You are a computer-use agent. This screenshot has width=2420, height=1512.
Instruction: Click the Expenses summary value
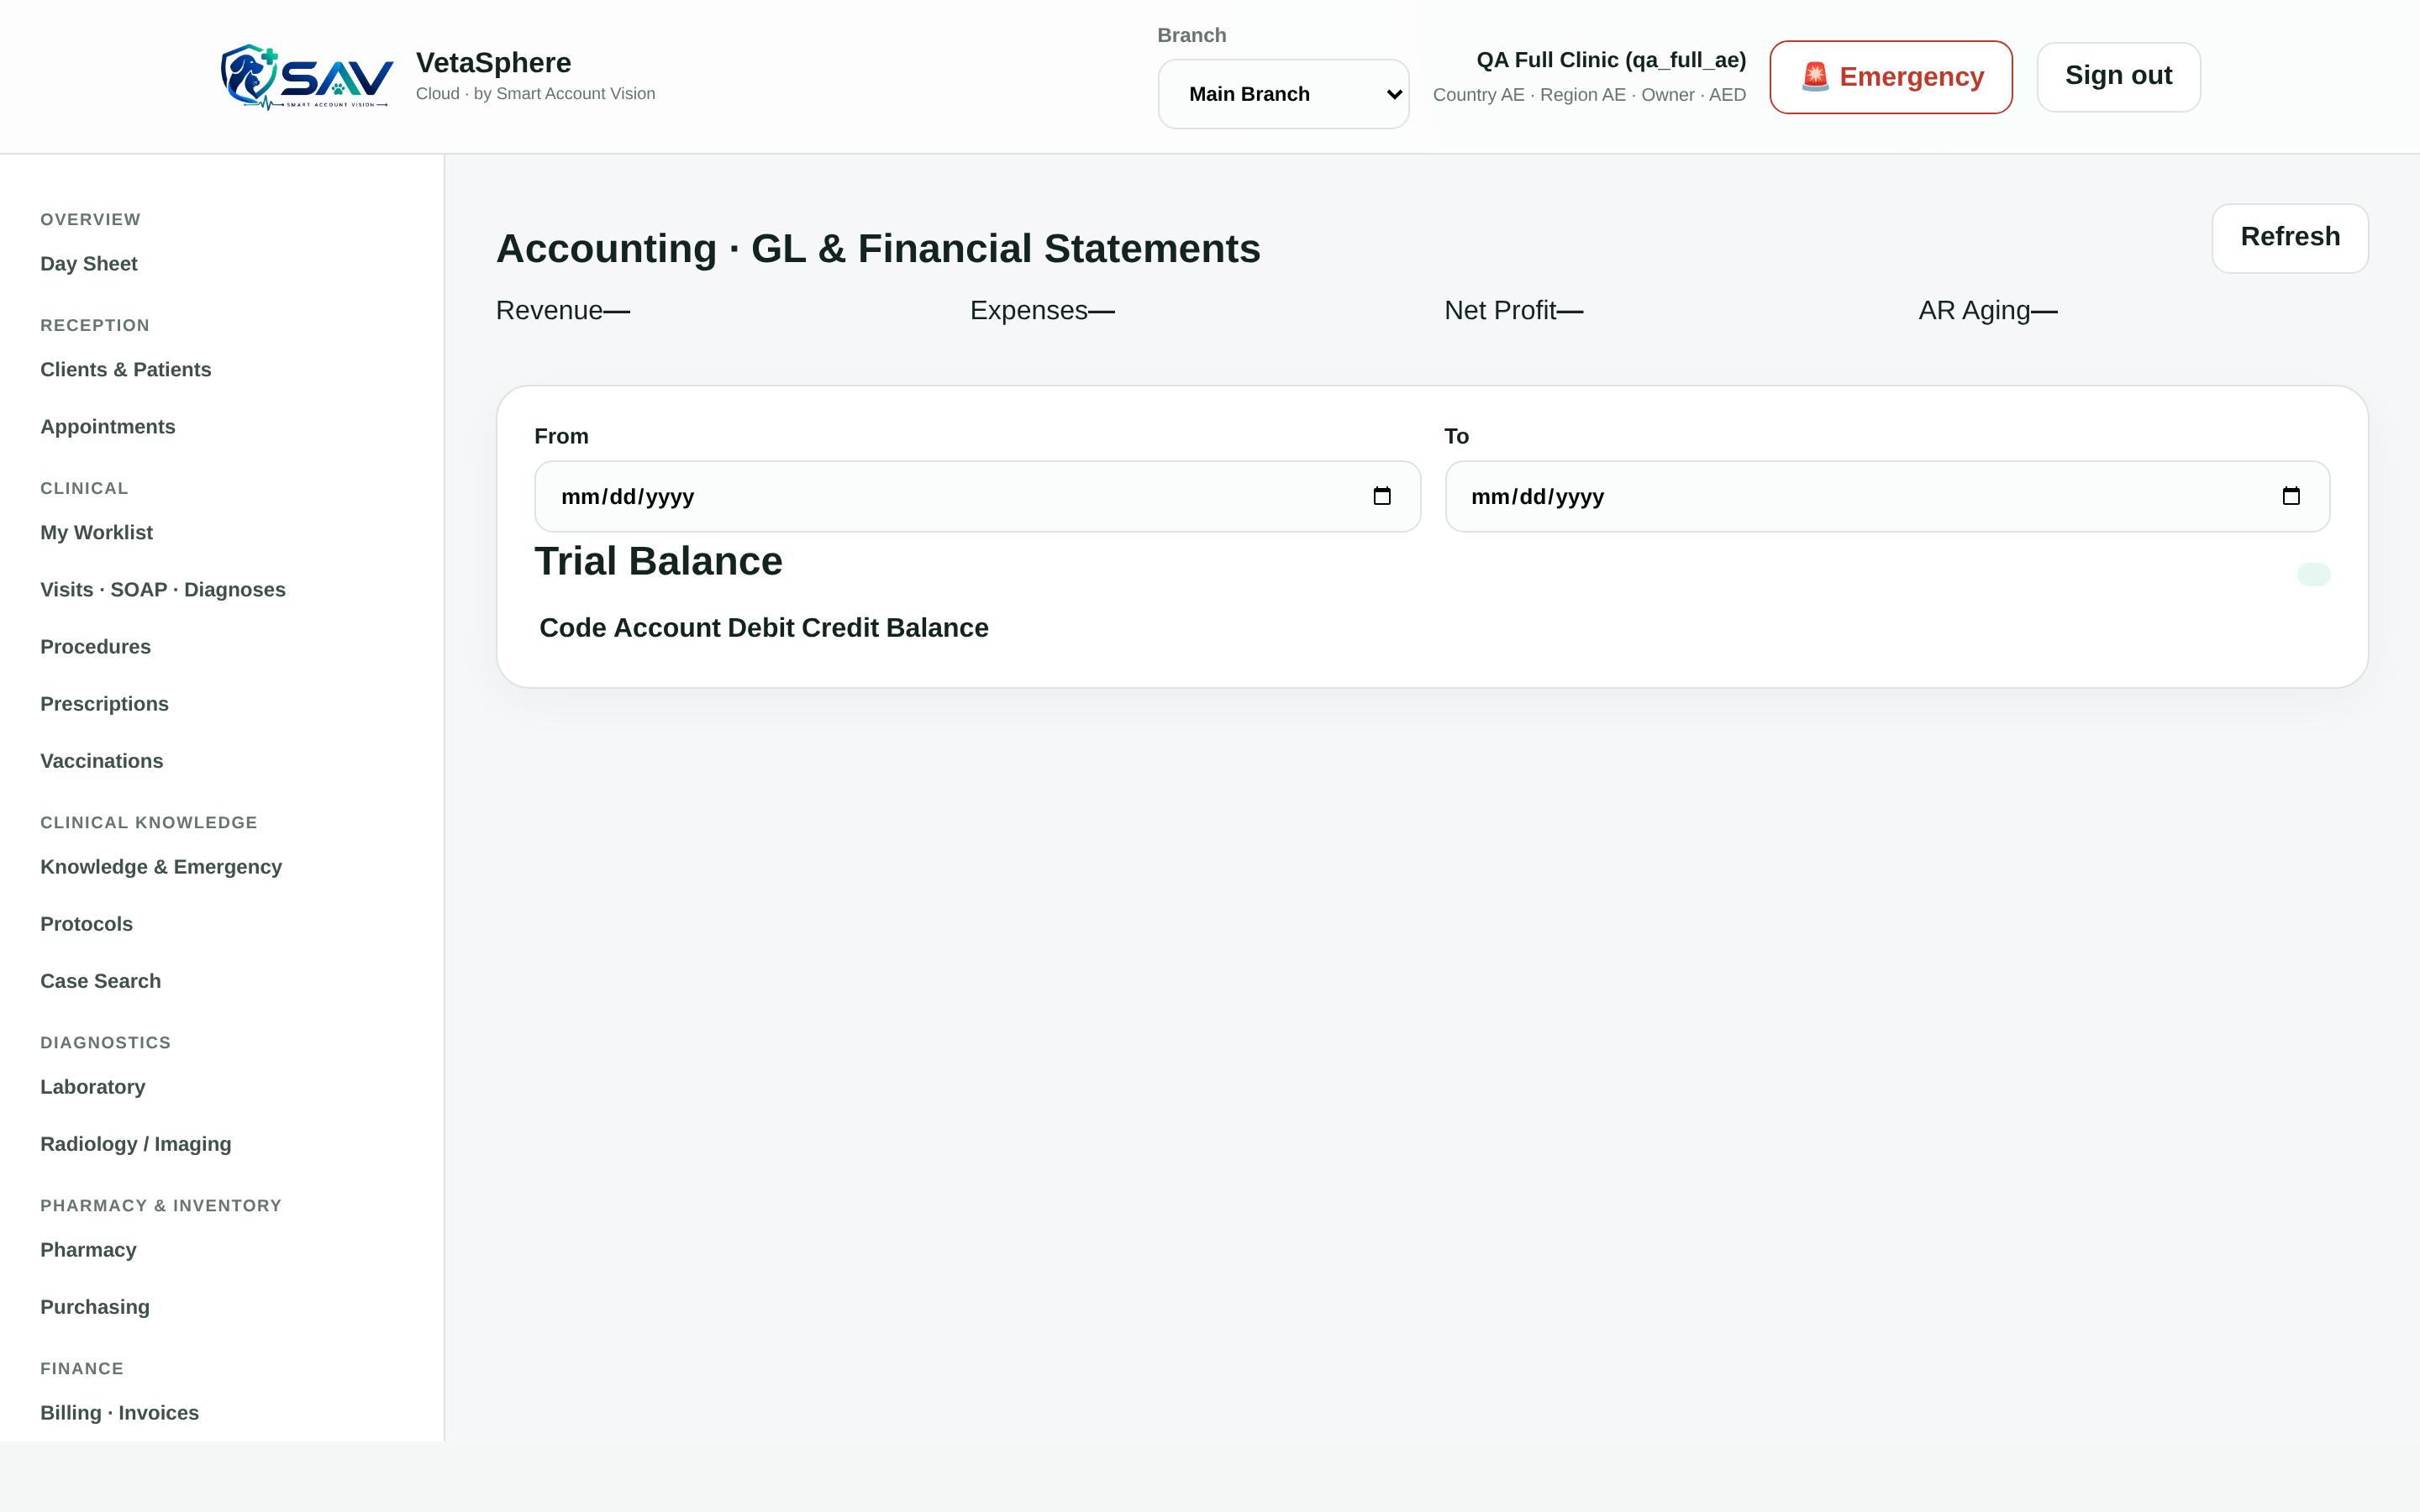[1101, 311]
